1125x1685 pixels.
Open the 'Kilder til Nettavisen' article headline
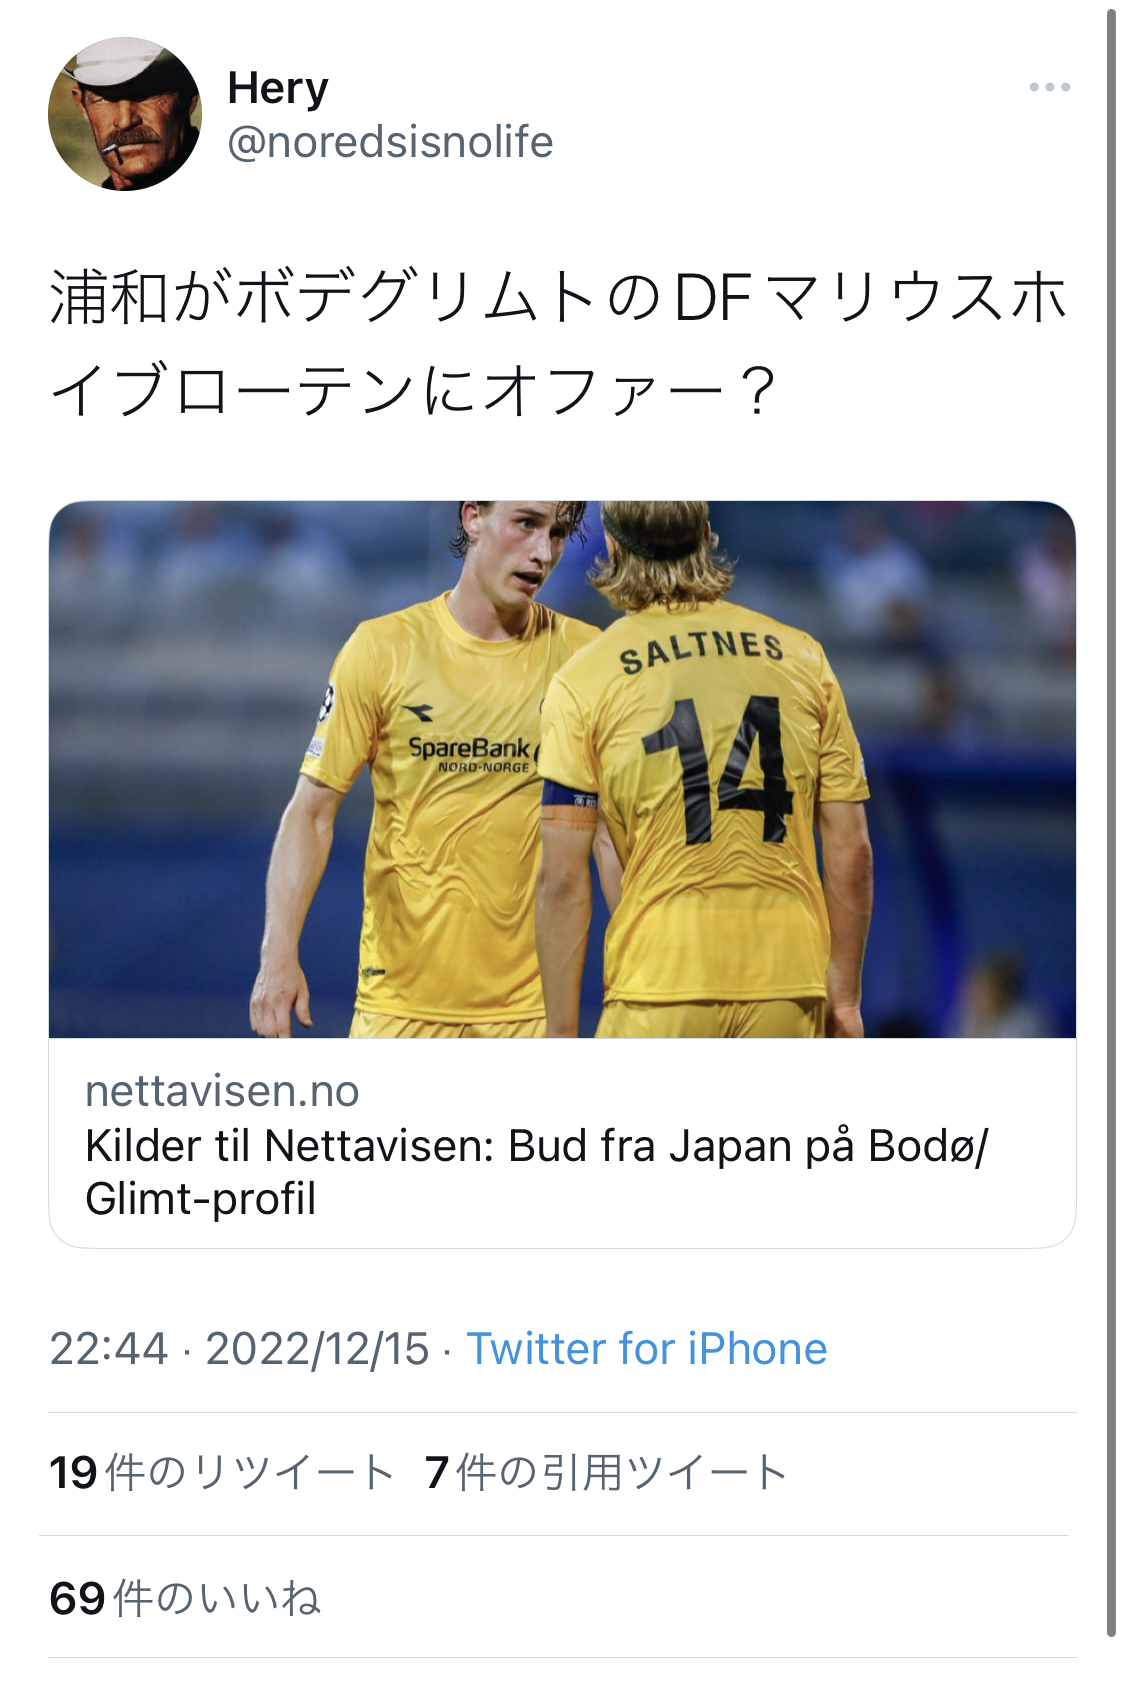(536, 1171)
